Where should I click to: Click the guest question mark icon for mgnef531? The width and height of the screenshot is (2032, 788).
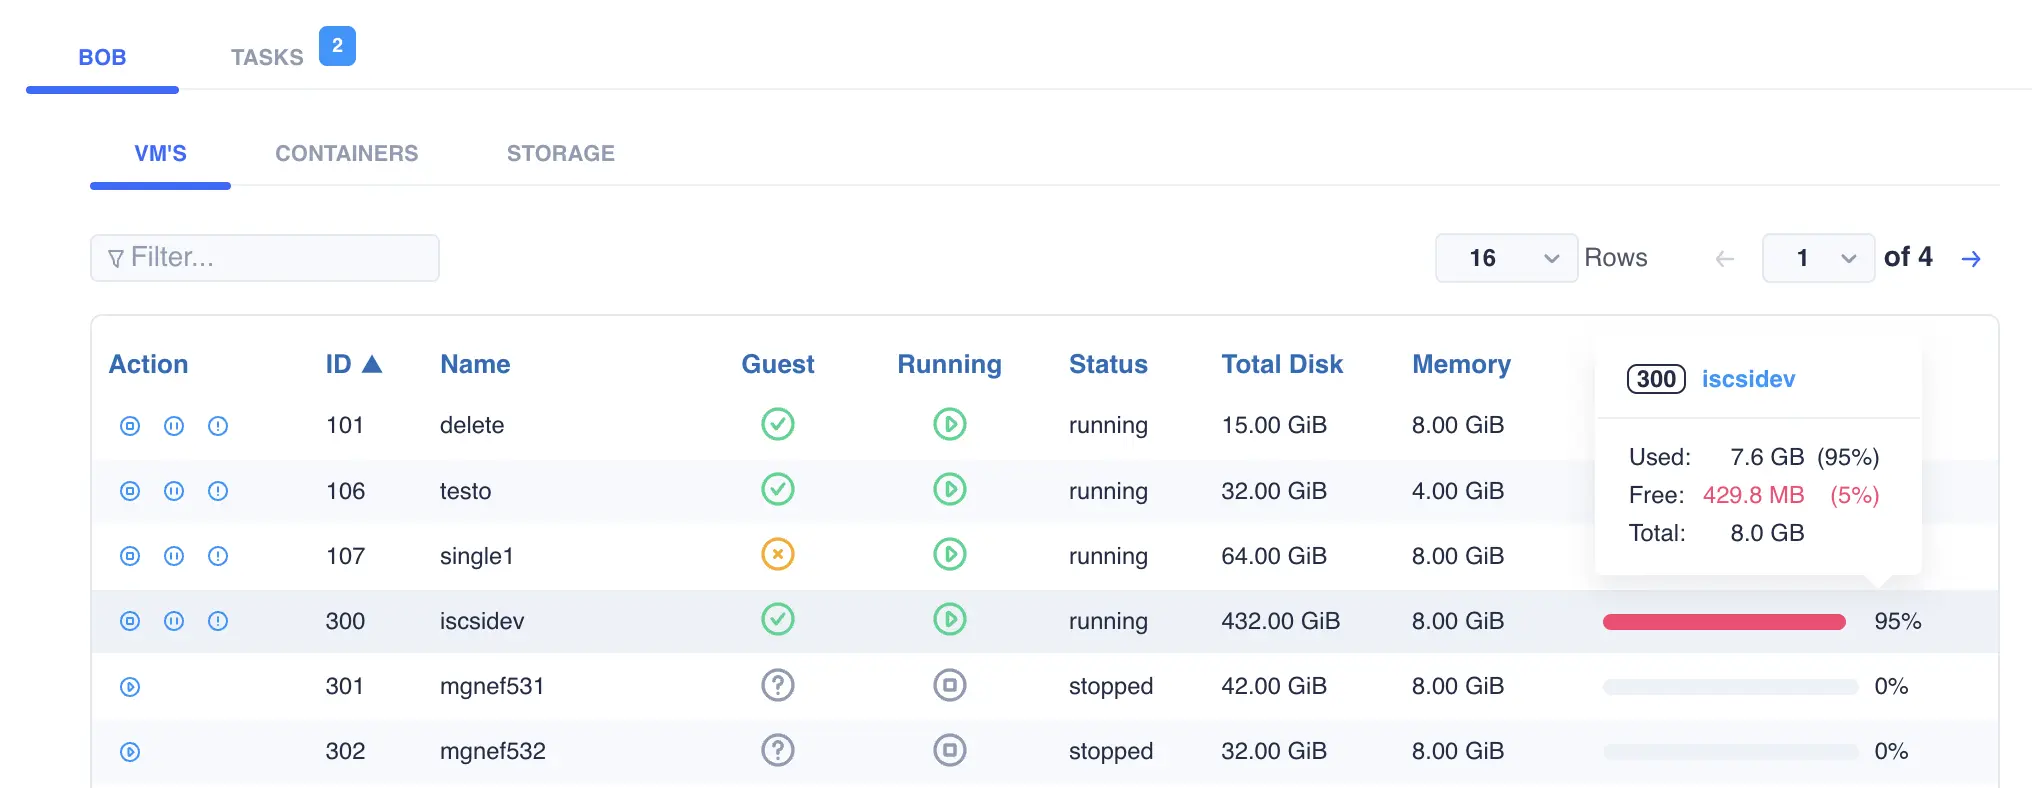point(778,685)
